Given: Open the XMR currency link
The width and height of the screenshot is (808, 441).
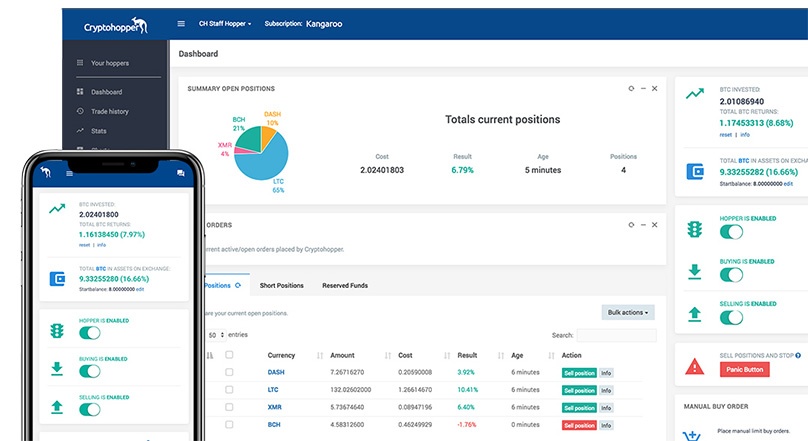Looking at the screenshot, I should (x=274, y=407).
